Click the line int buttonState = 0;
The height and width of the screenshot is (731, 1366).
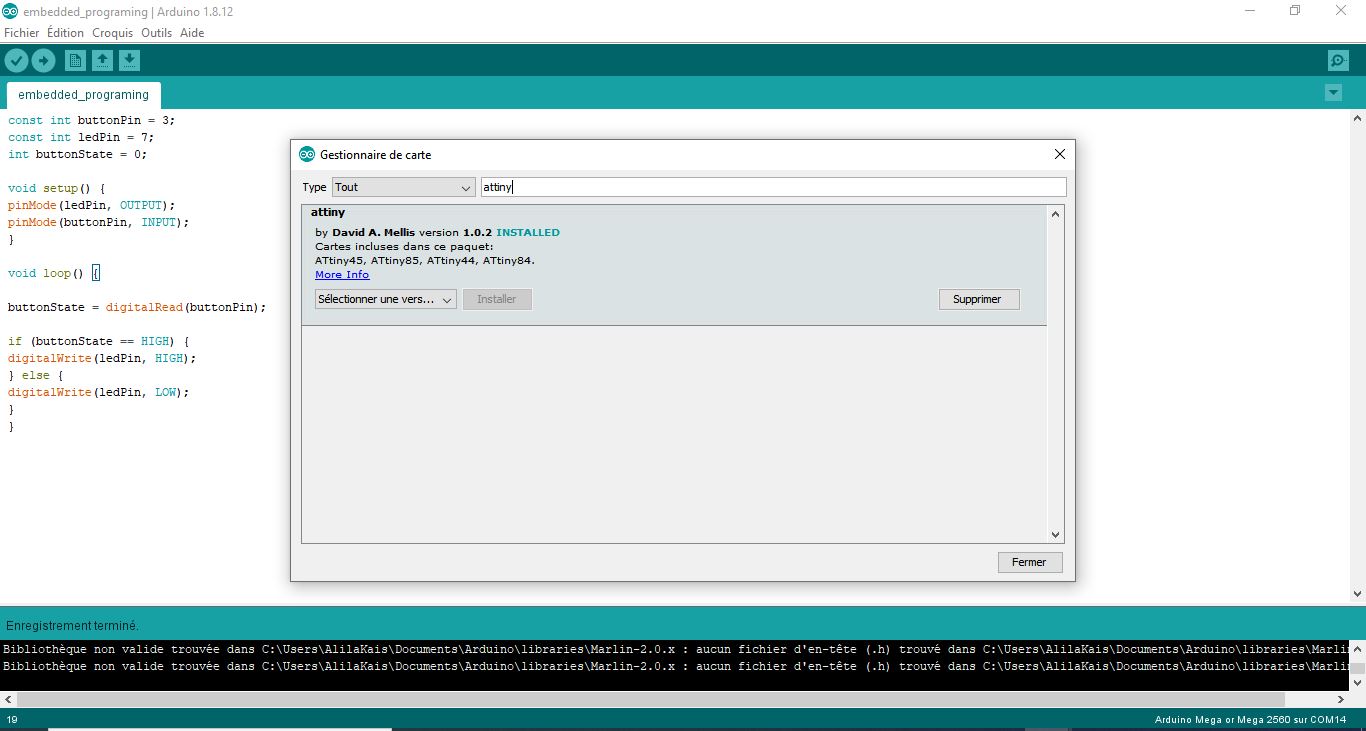[77, 154]
